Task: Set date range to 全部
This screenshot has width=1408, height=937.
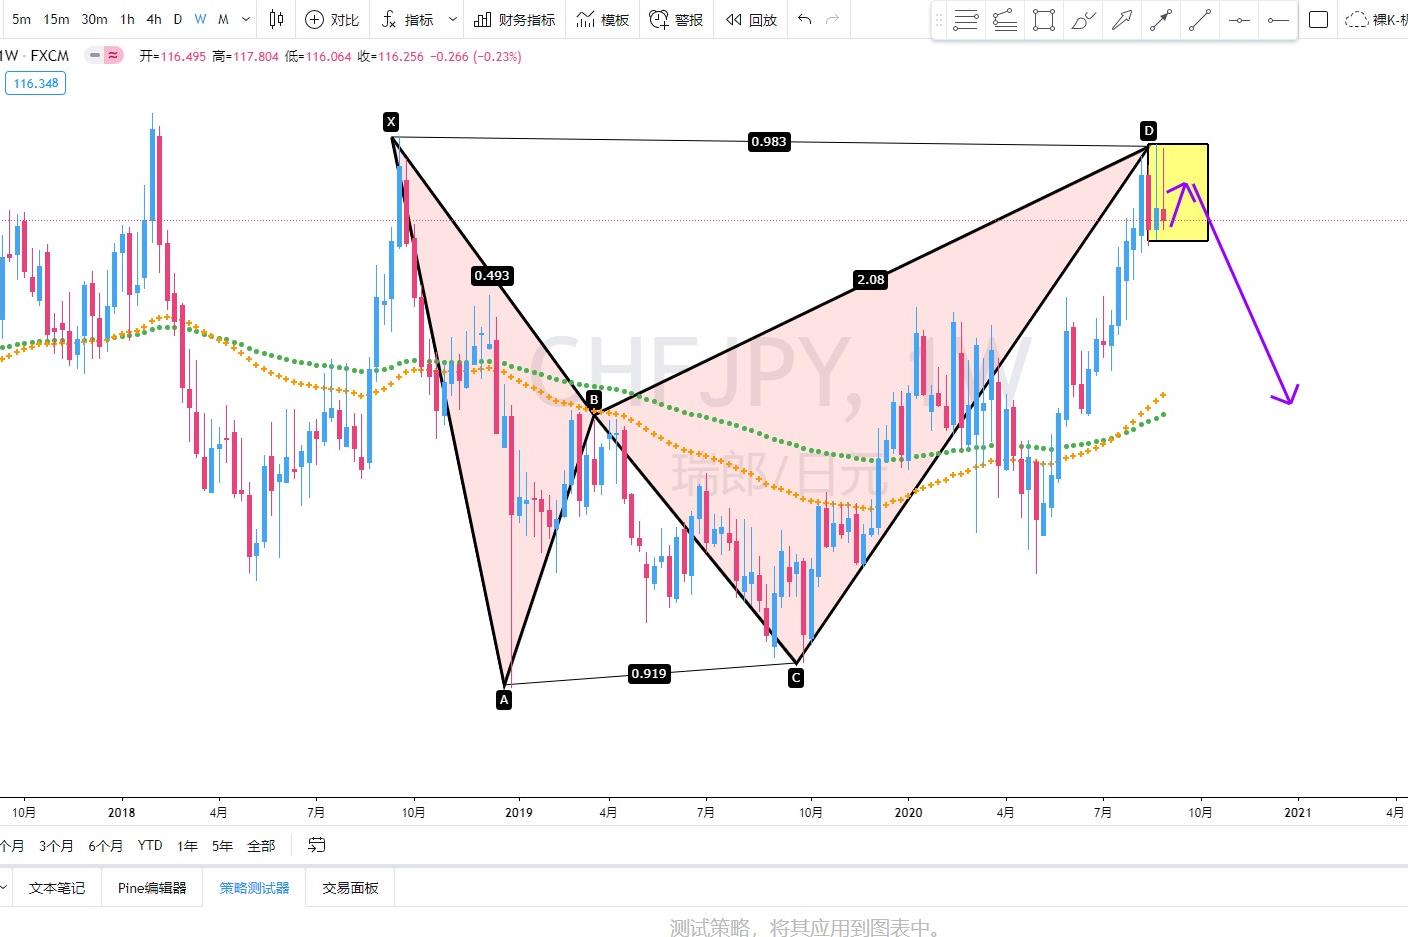Action: (261, 845)
